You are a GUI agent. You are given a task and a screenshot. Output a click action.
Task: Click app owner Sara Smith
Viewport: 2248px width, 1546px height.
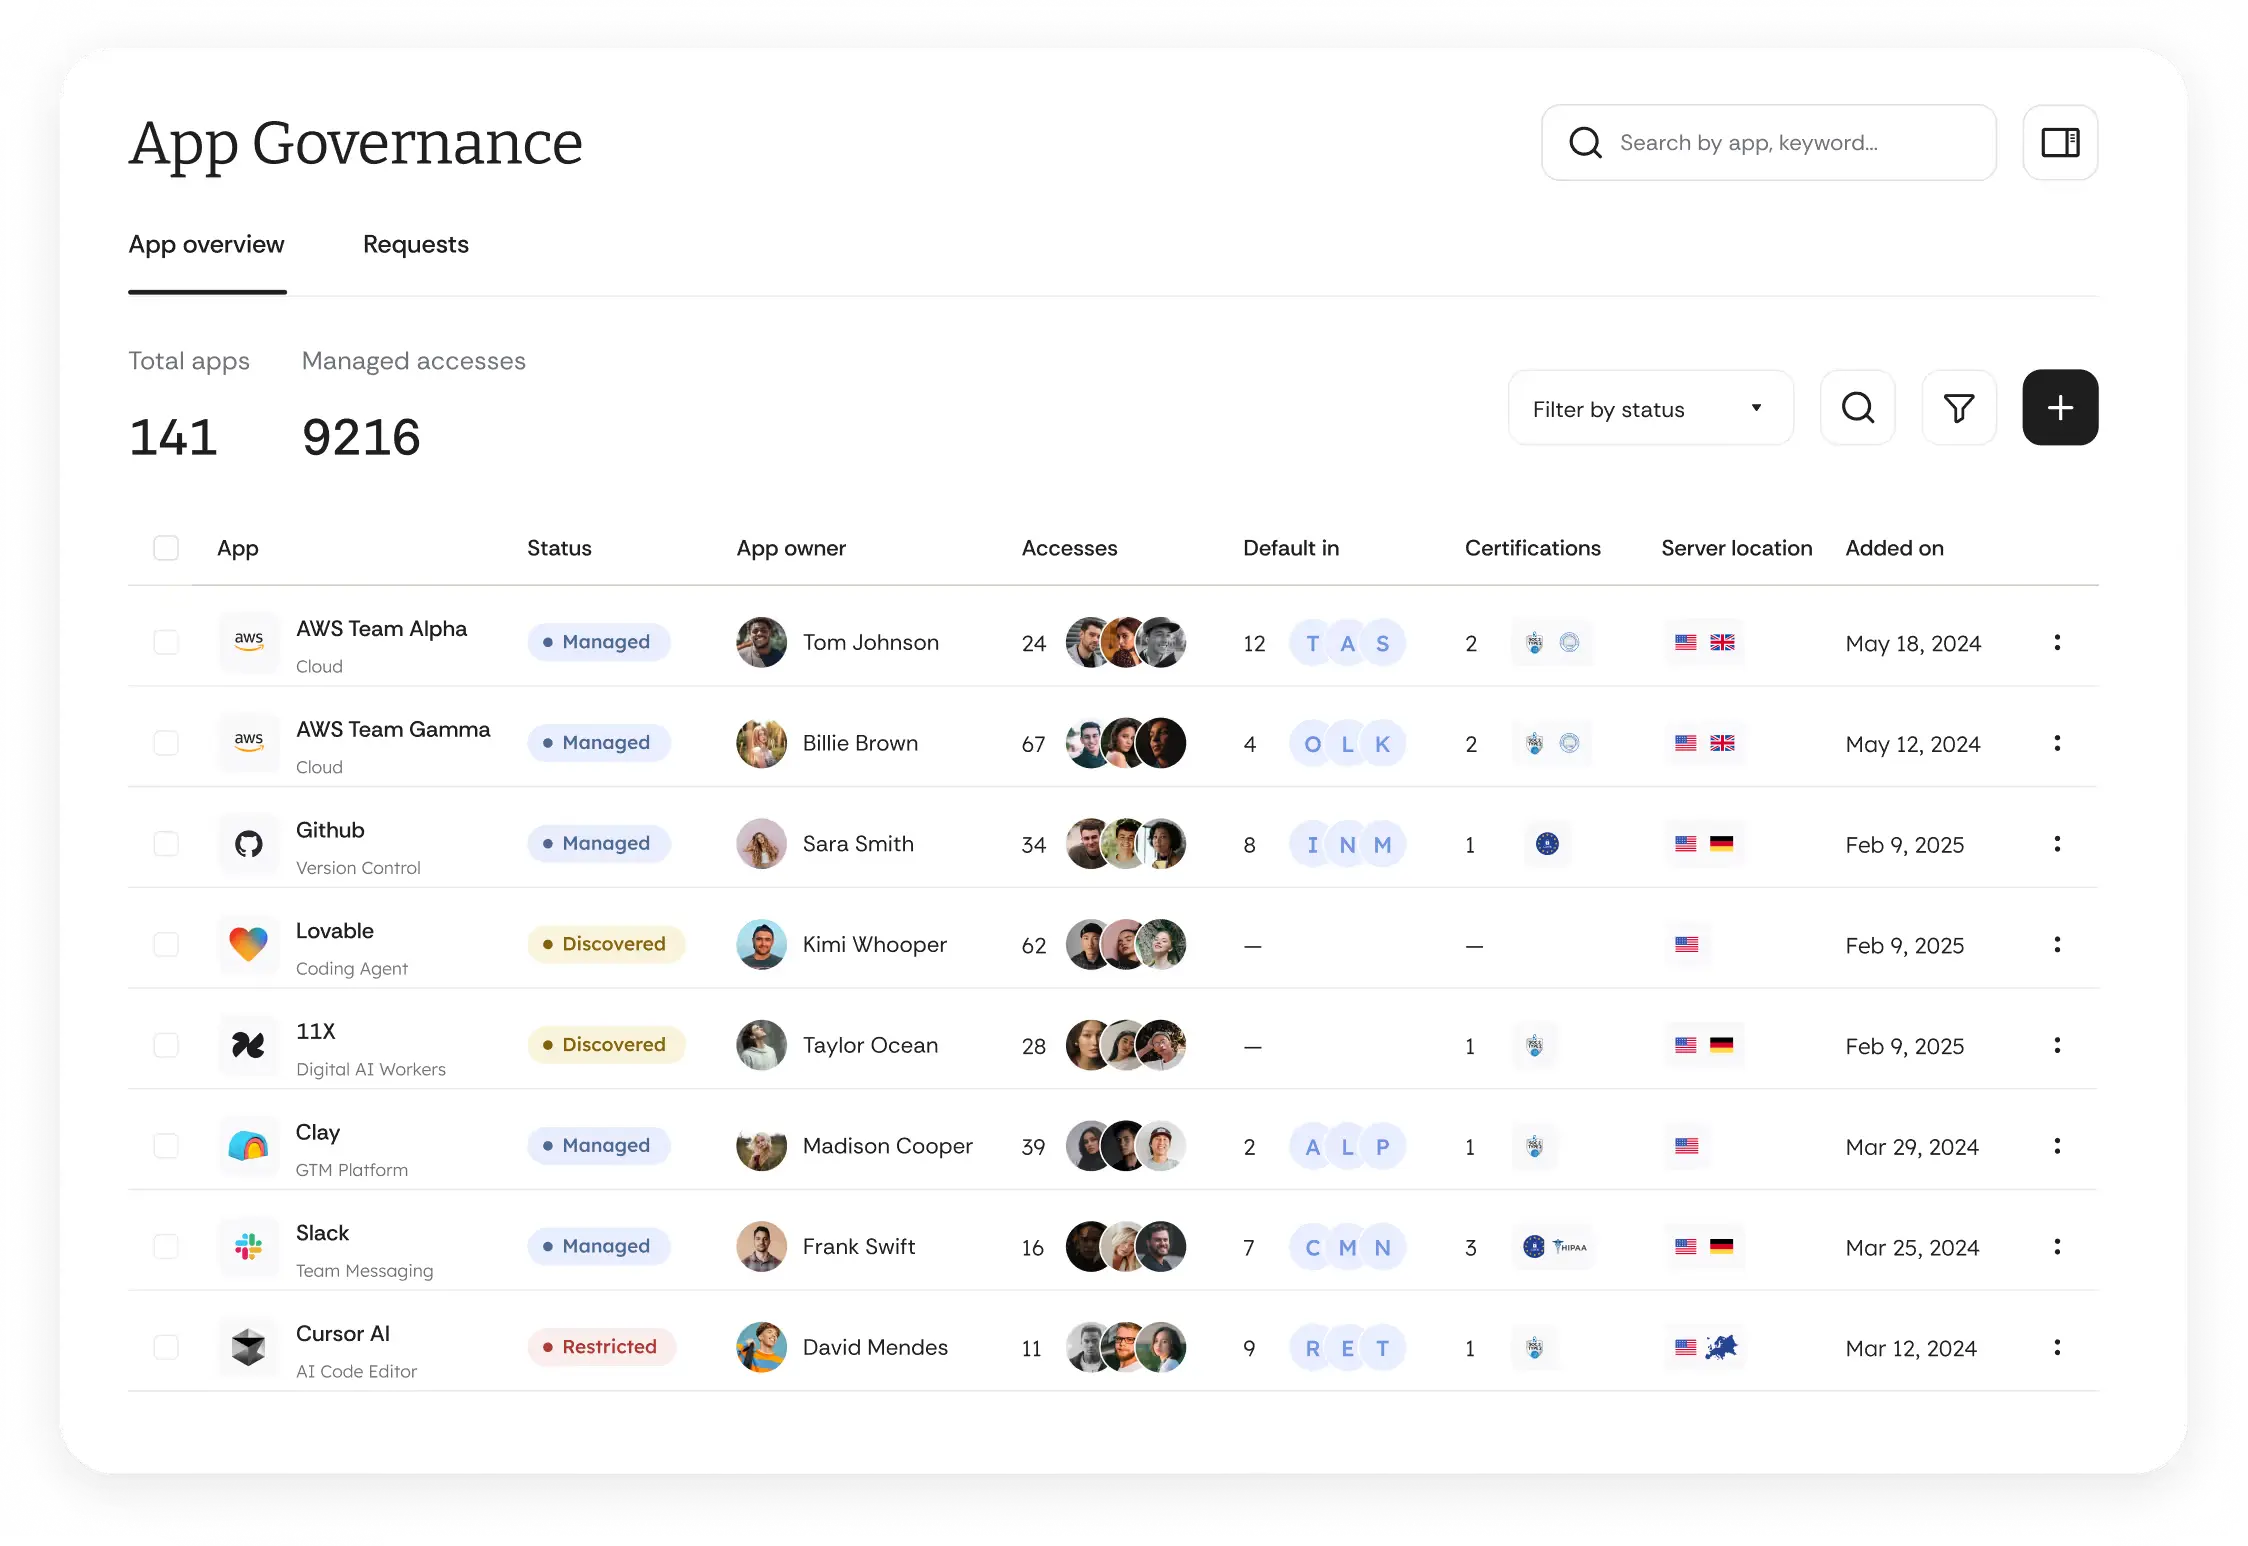tap(858, 843)
